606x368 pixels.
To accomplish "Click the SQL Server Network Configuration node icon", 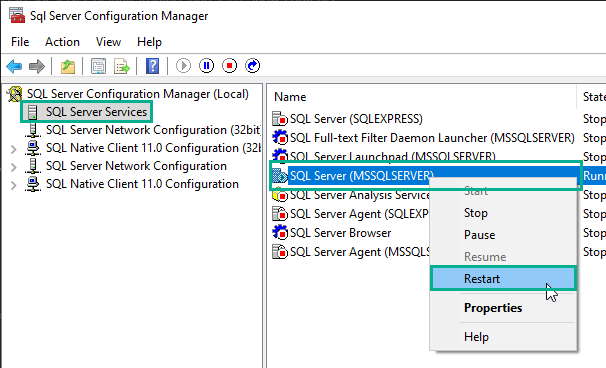I will click(x=33, y=166).
